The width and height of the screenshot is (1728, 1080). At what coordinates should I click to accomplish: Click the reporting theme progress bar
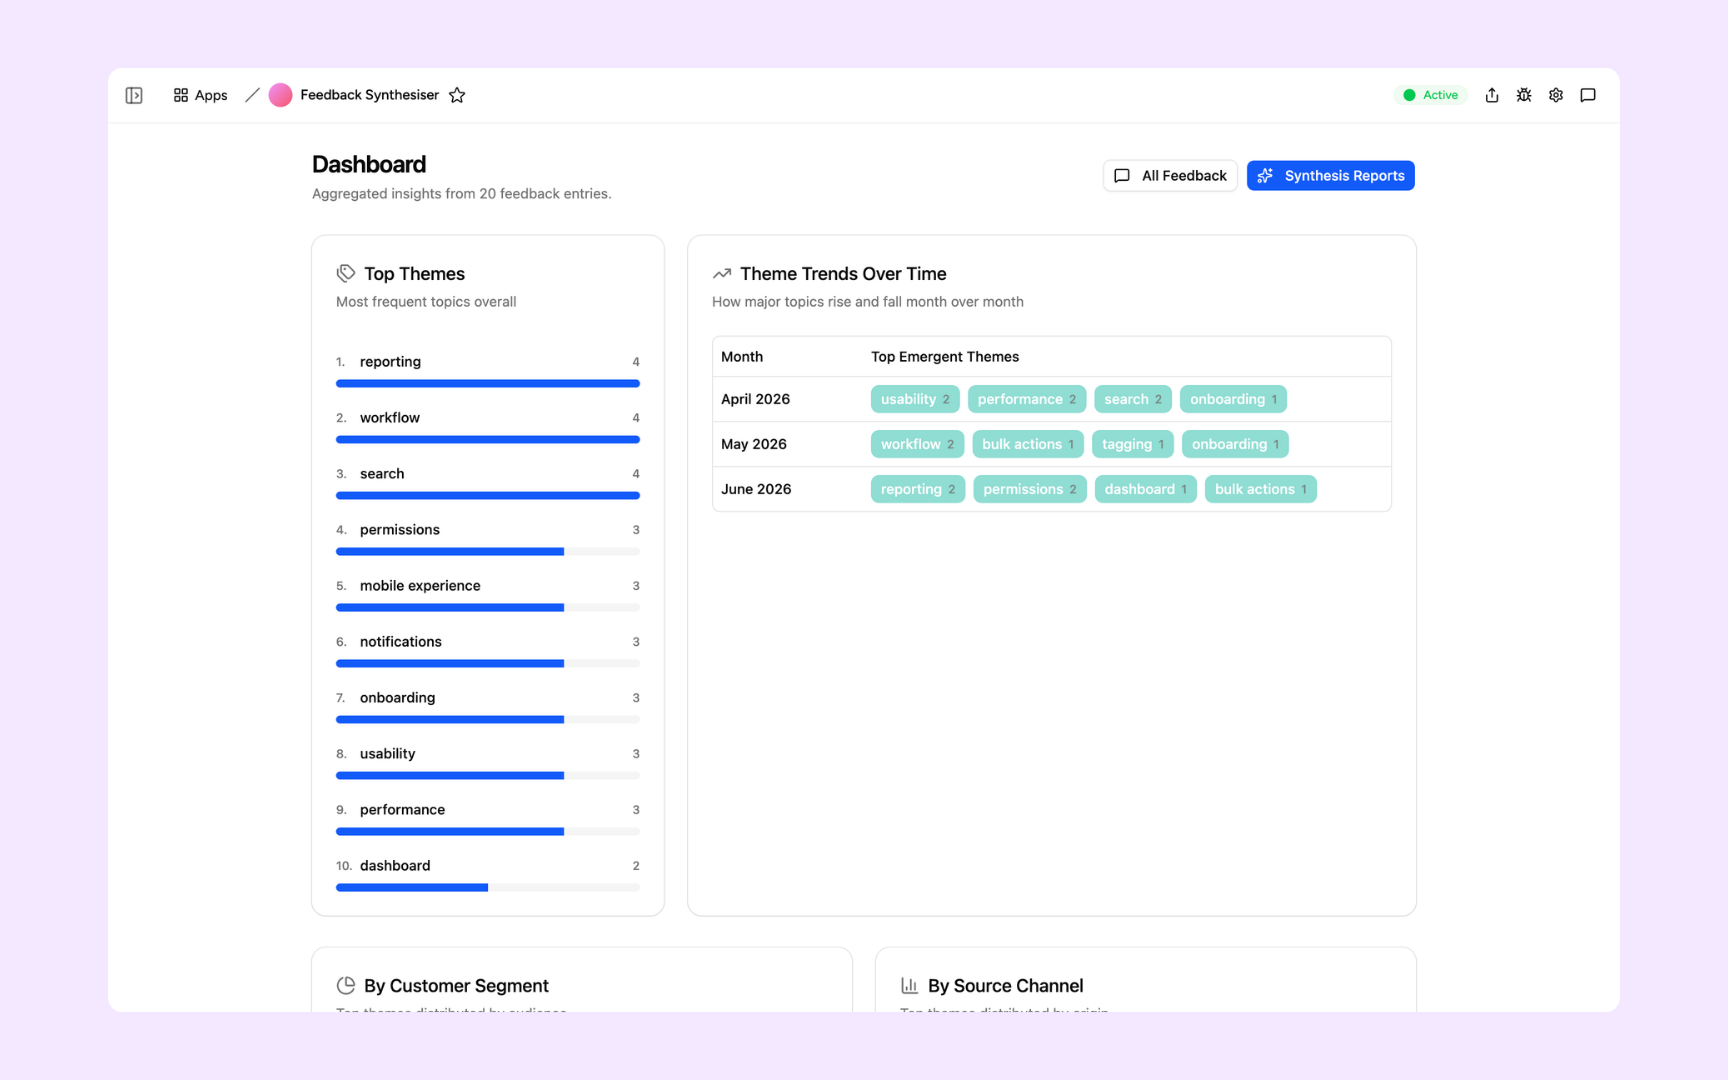coord(488,383)
